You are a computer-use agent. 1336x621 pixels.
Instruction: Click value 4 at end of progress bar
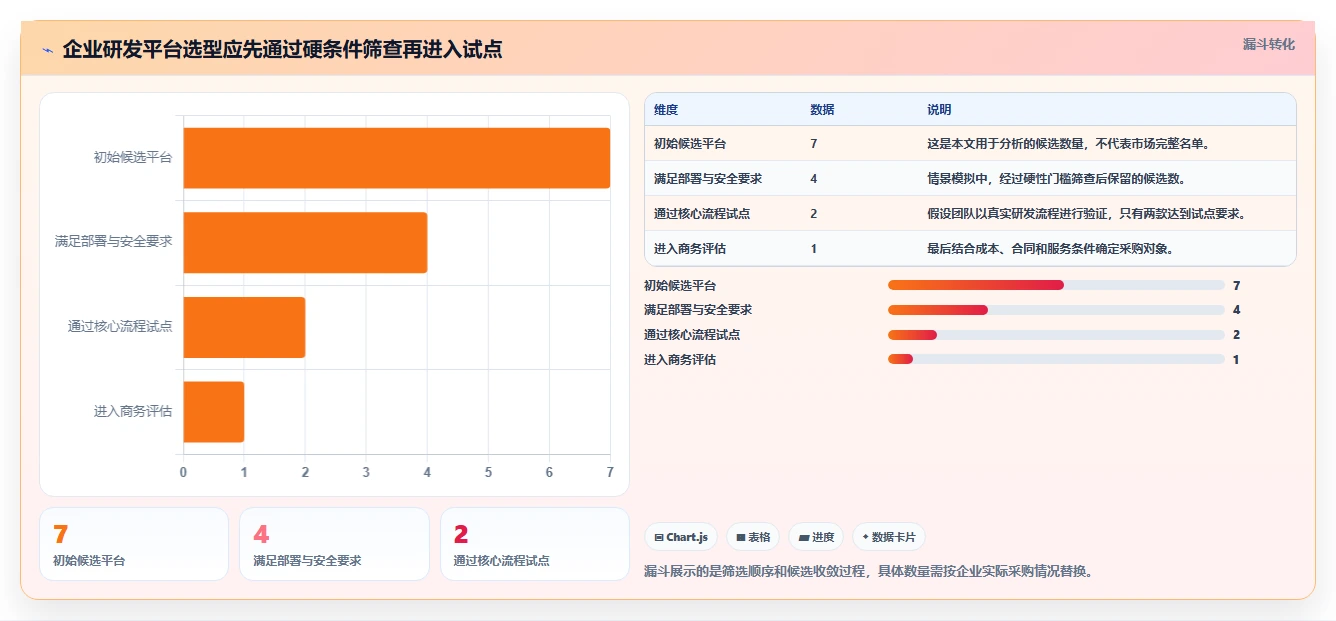[1237, 310]
